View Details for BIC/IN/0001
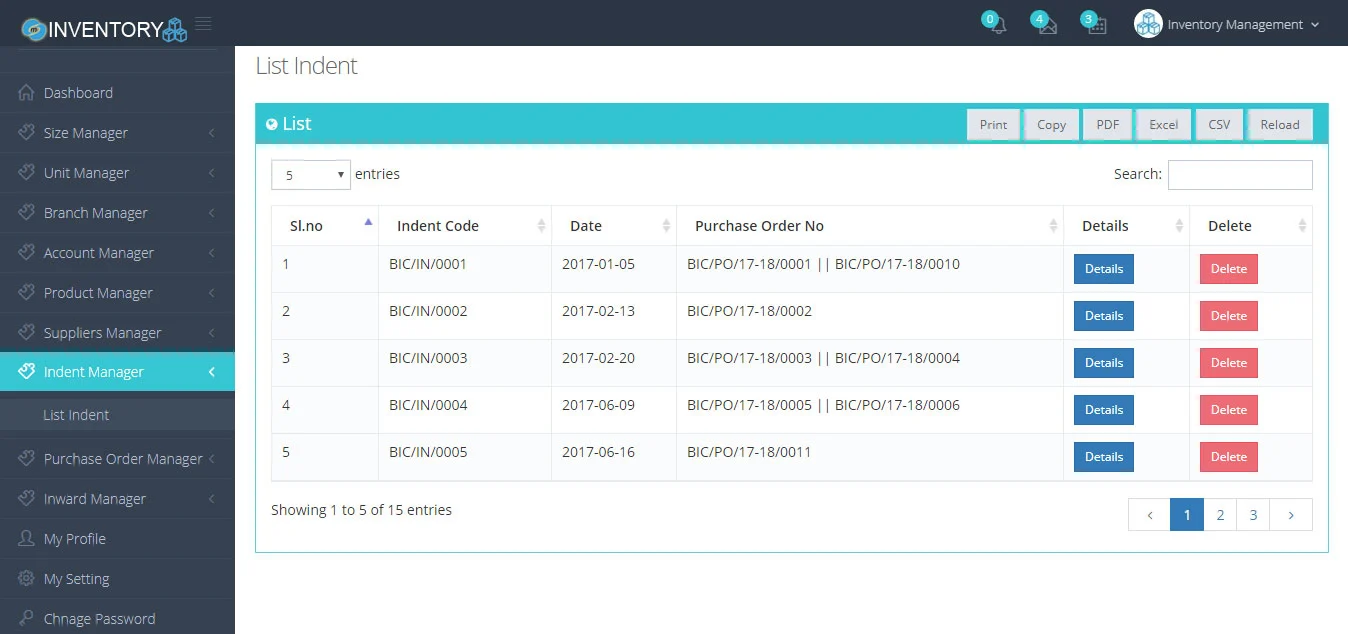 [x=1104, y=269]
